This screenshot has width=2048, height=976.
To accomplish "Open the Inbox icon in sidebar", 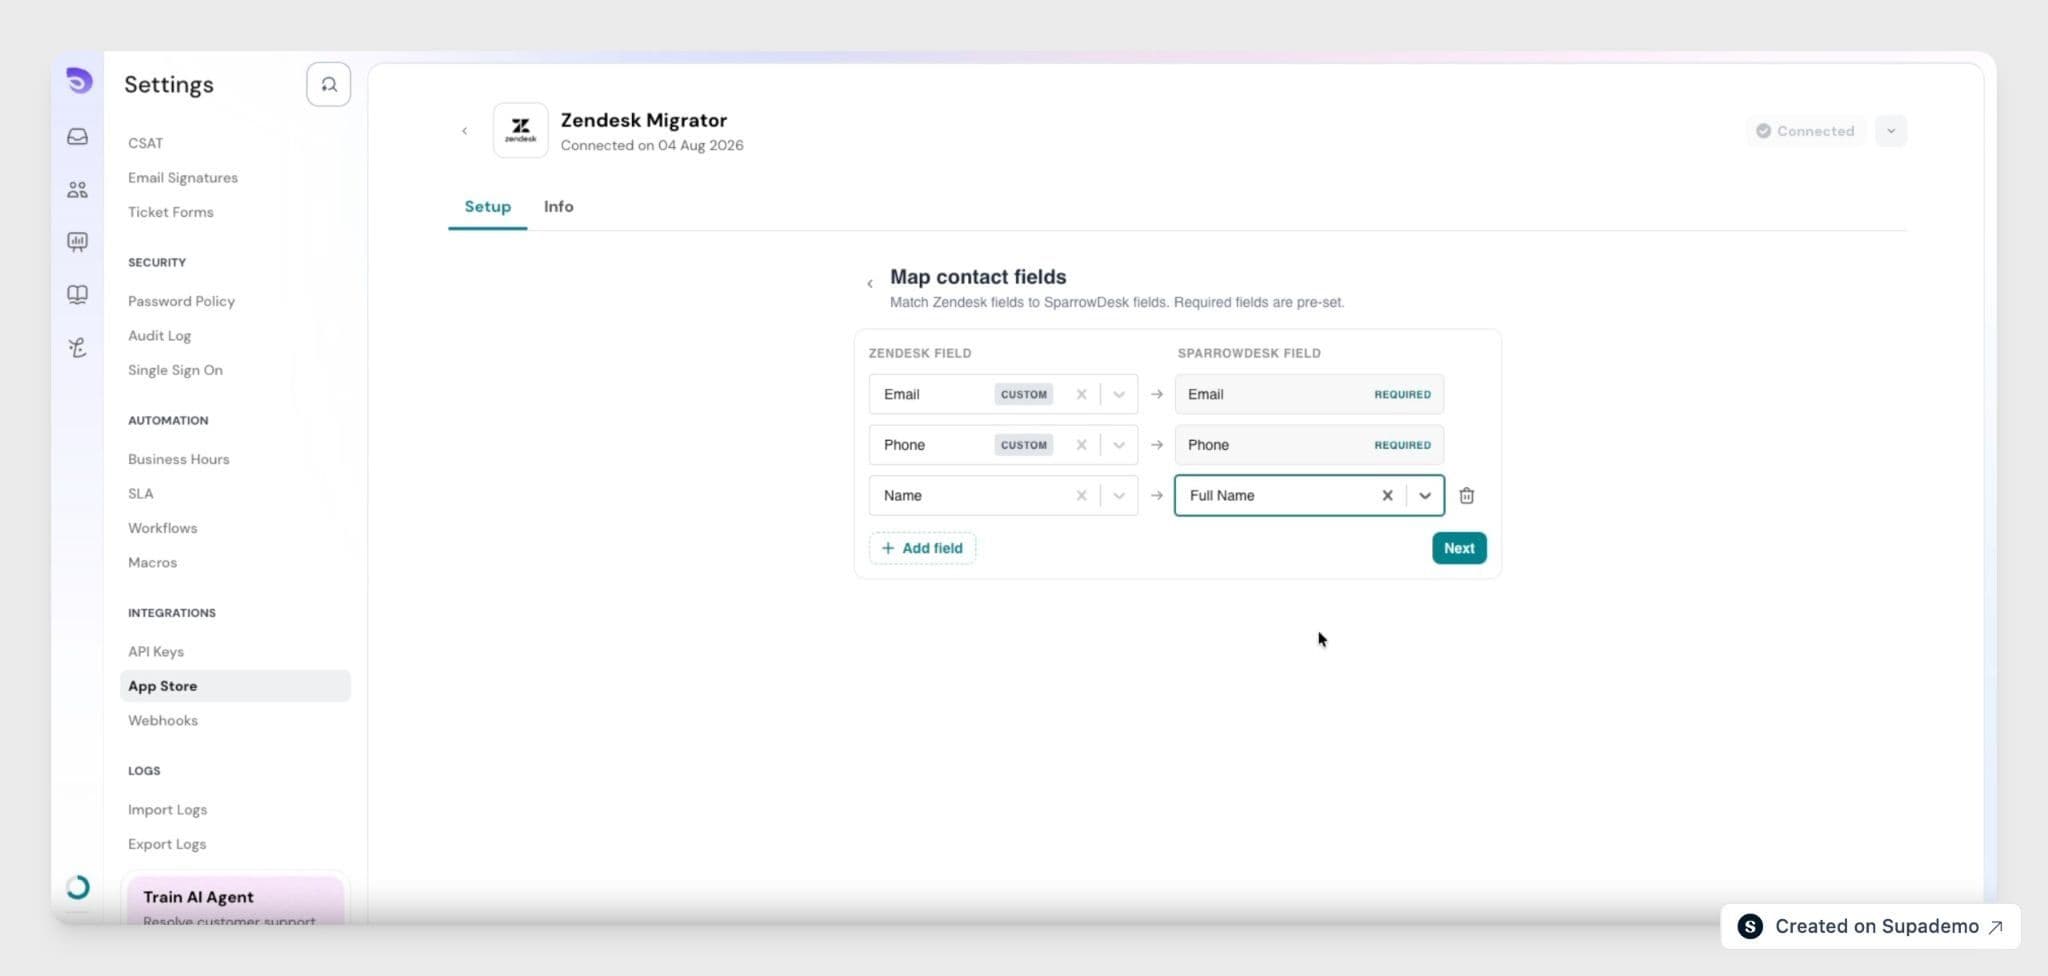I will pos(78,137).
